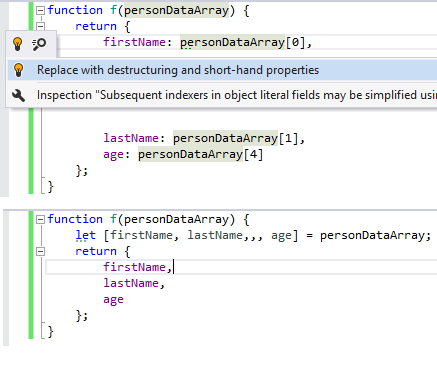Click lightbulb icon beside Replace with destructuring
437x385 pixels.
19,70
